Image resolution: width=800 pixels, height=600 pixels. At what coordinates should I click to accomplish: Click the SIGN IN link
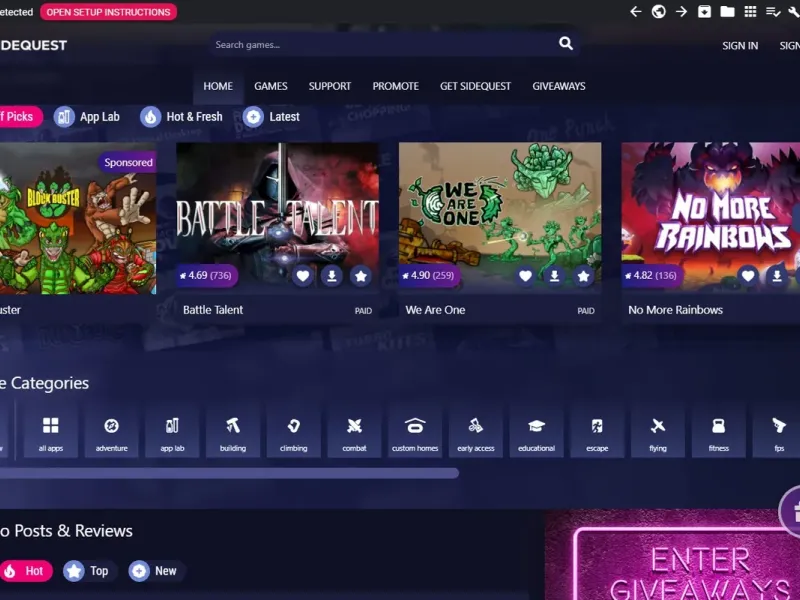click(x=740, y=46)
